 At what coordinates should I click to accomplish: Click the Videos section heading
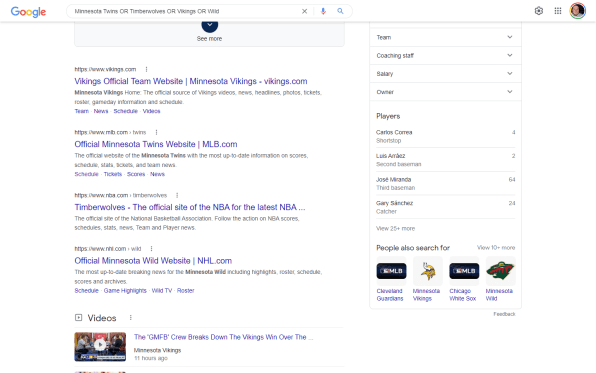click(102, 318)
